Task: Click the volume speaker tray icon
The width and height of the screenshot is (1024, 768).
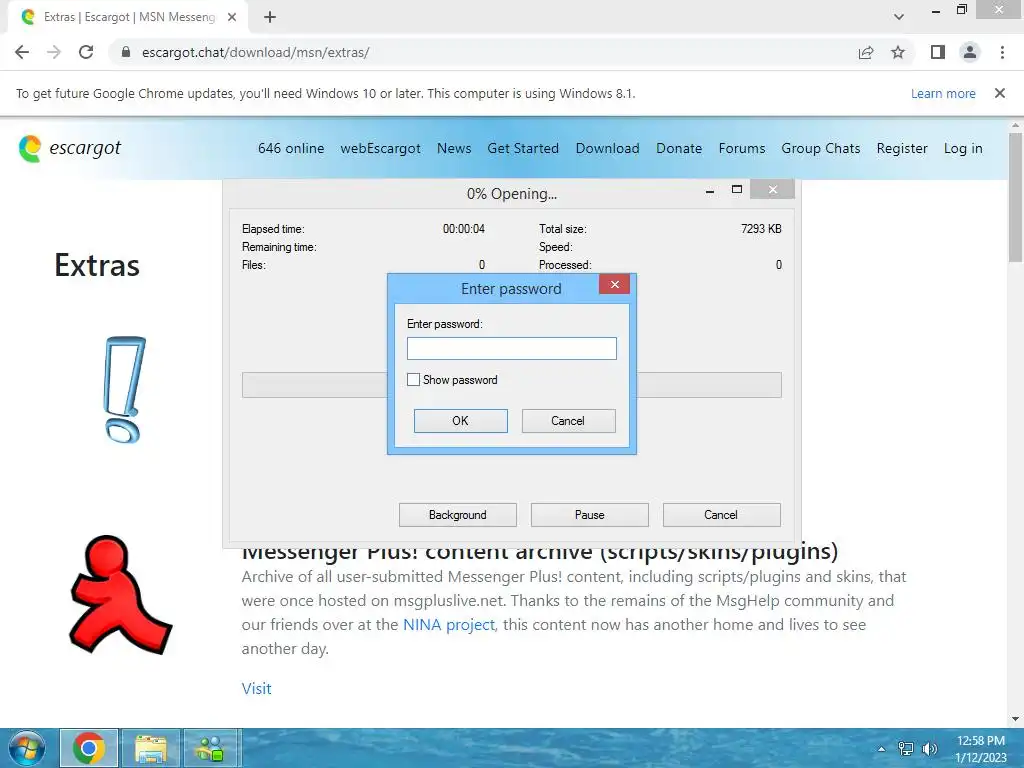Action: (929, 748)
